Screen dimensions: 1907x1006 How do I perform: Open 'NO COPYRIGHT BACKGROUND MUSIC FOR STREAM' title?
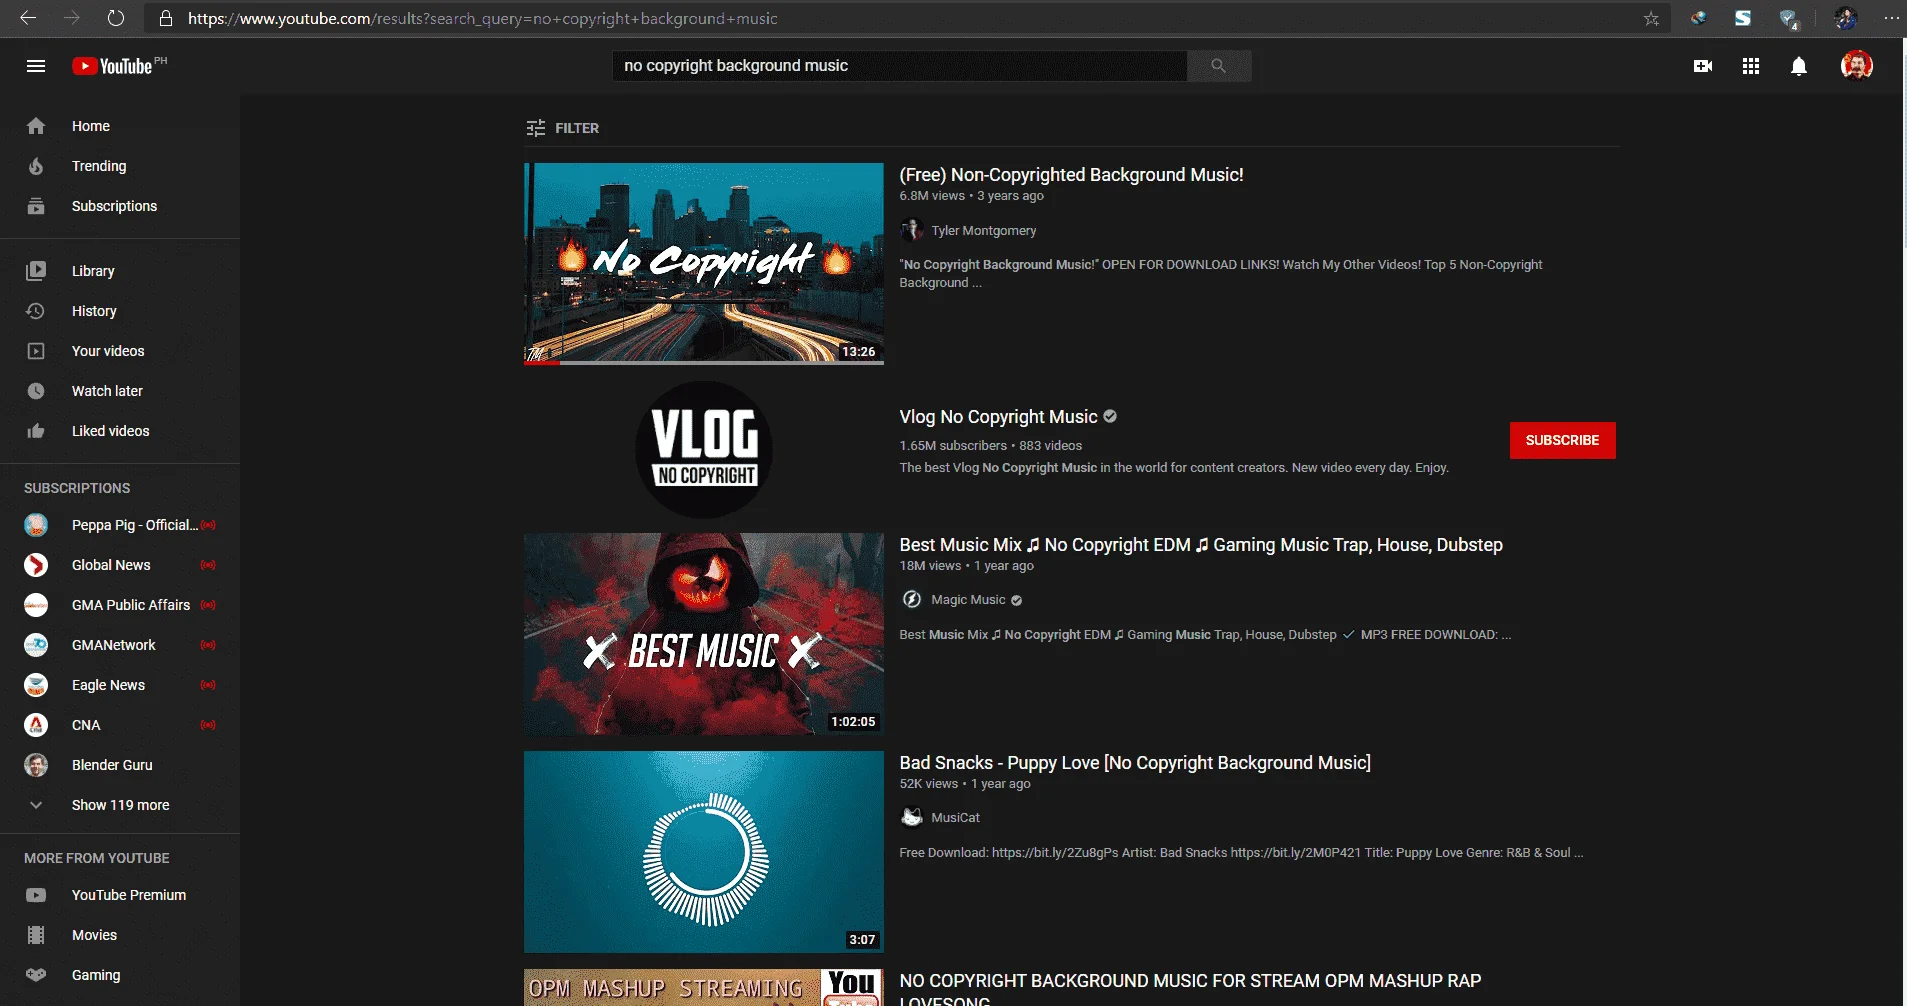click(1190, 989)
